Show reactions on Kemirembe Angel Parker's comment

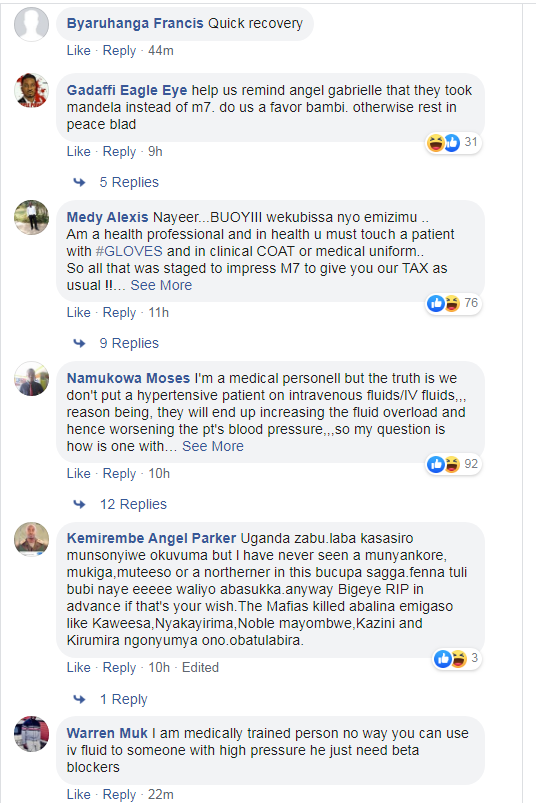[x=457, y=659]
